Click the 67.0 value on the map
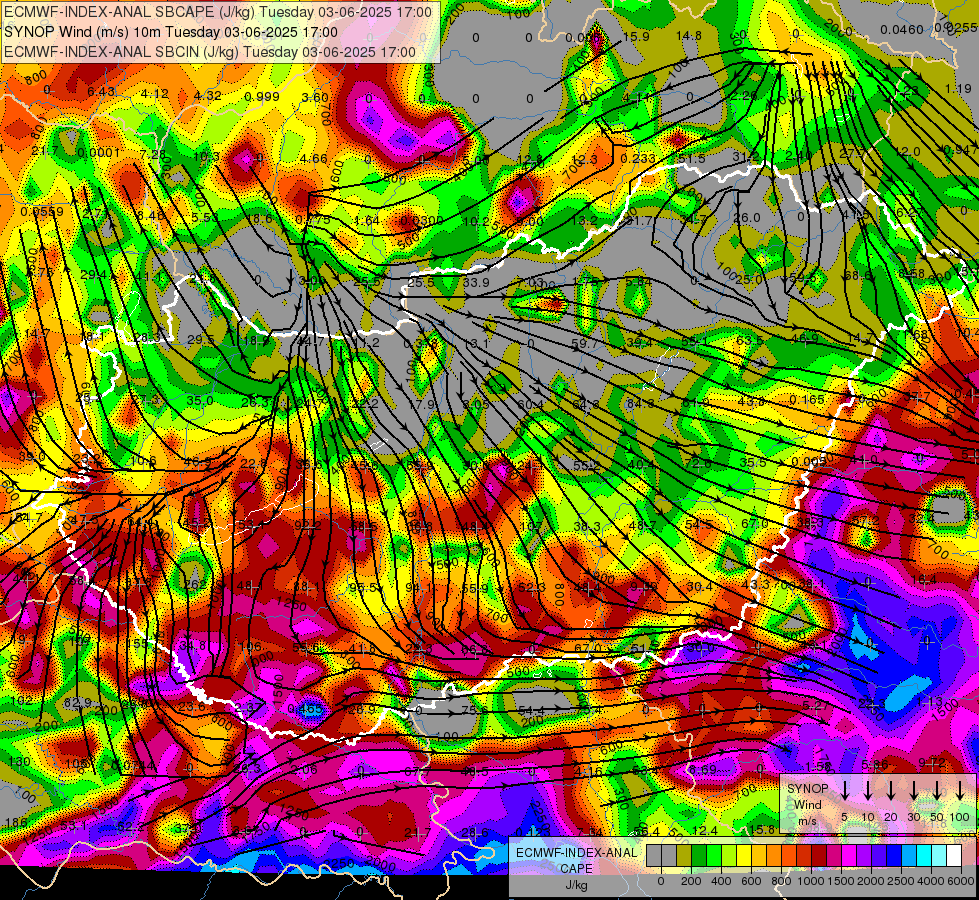 (754, 523)
